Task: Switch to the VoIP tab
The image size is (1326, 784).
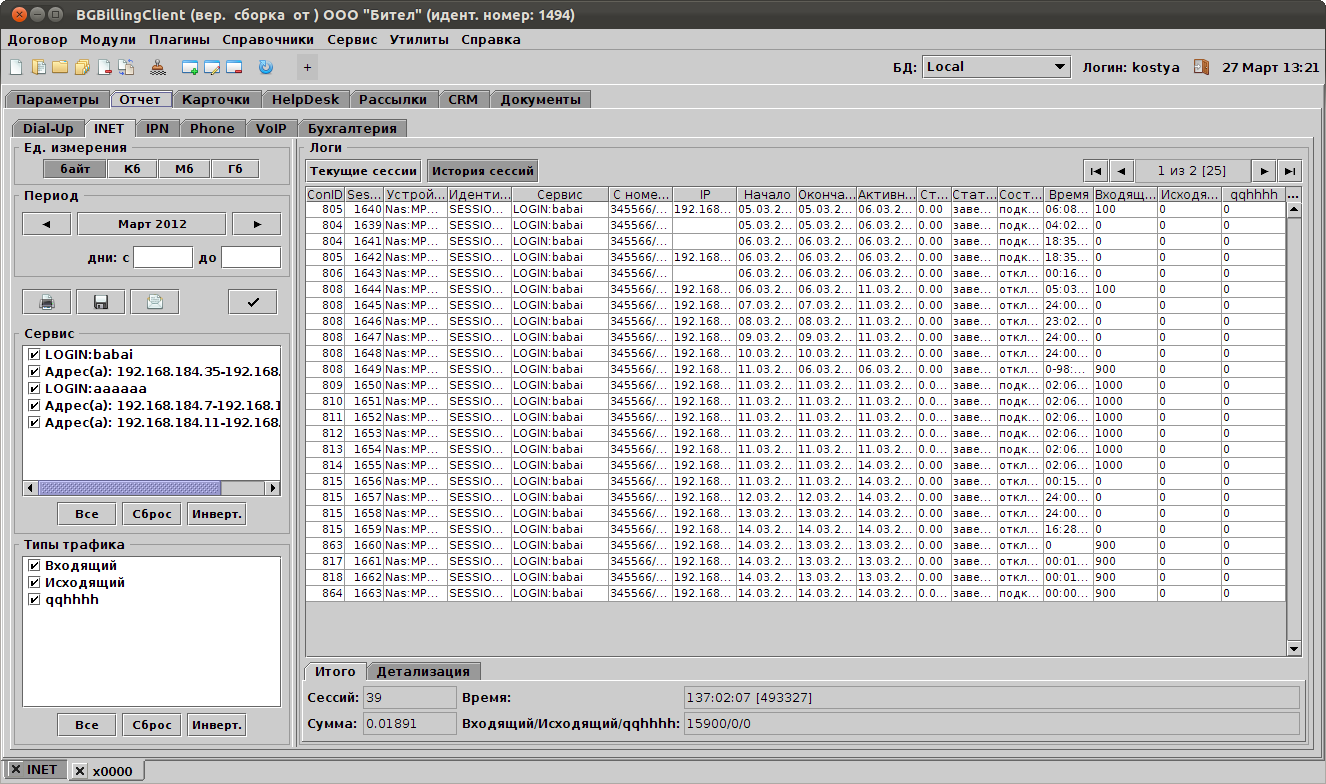Action: 270,128
